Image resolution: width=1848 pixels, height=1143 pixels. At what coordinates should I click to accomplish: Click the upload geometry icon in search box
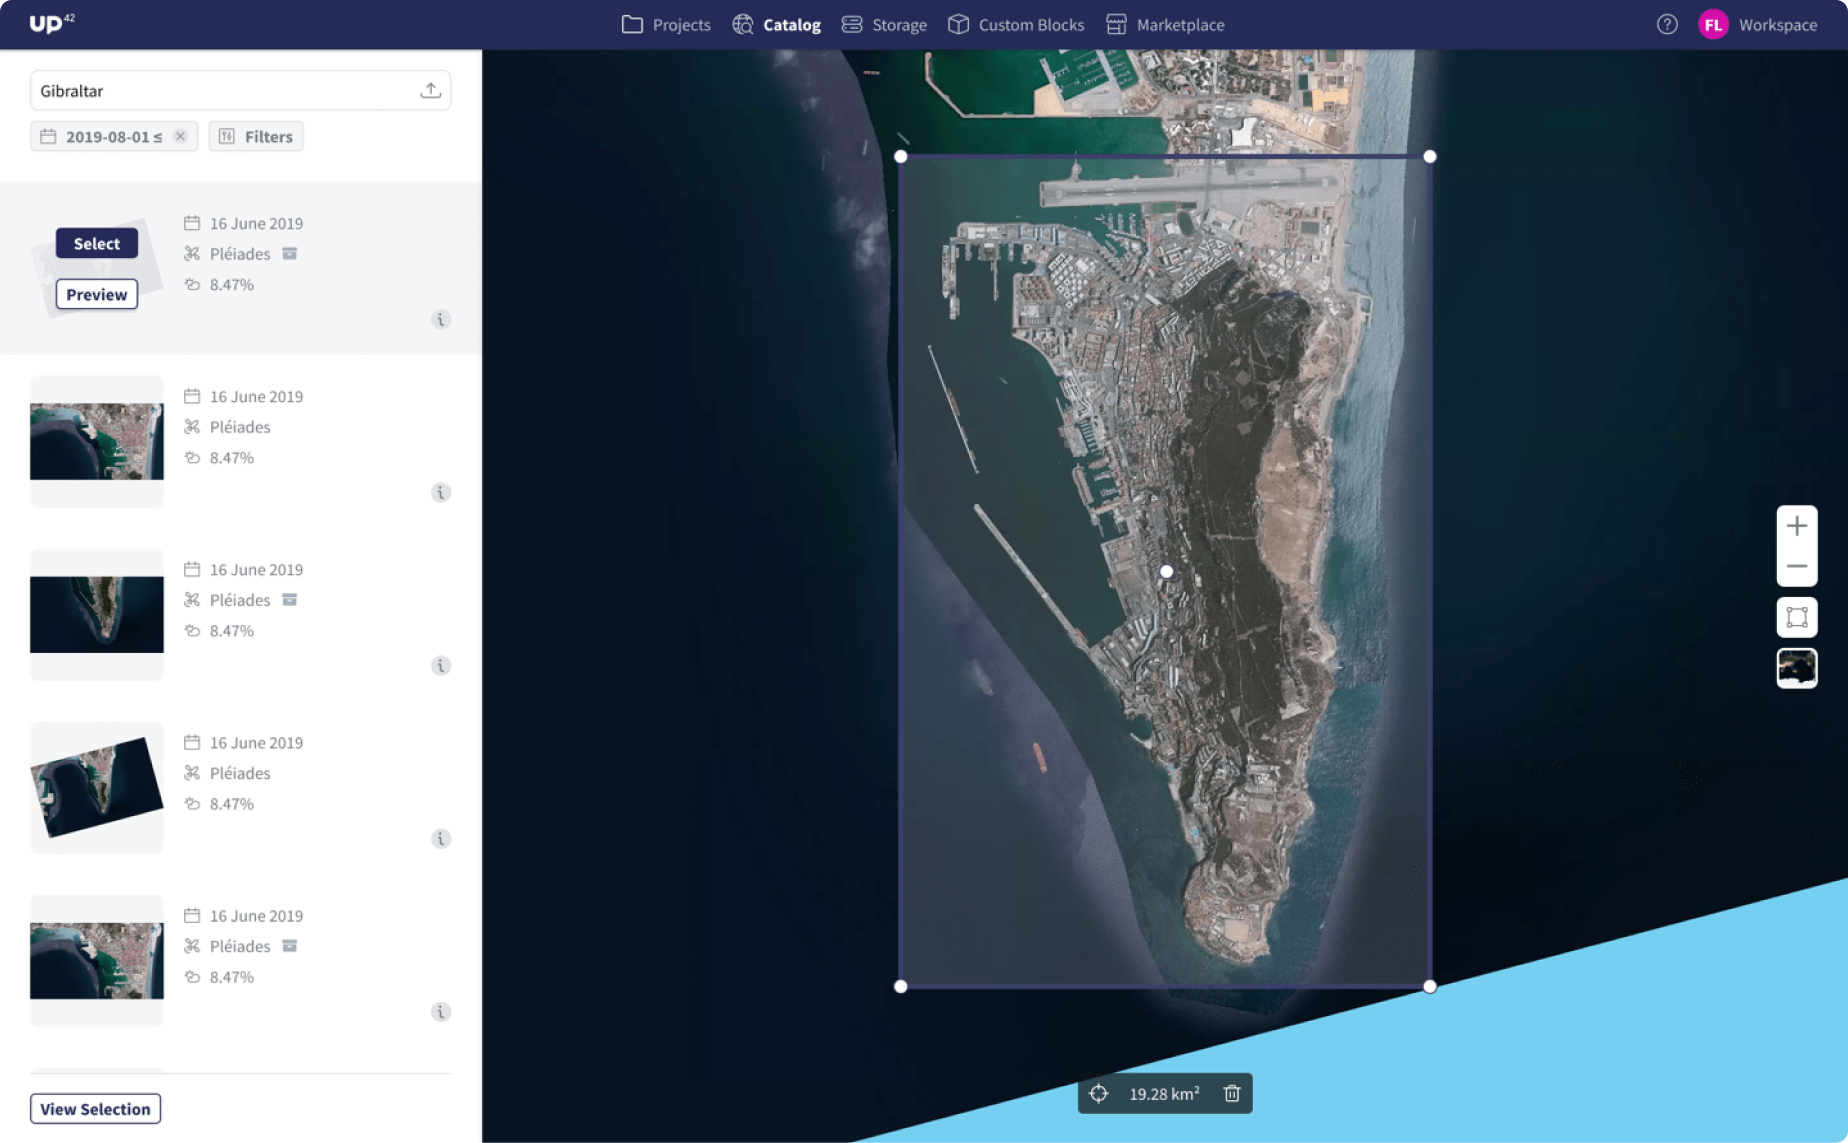point(430,91)
